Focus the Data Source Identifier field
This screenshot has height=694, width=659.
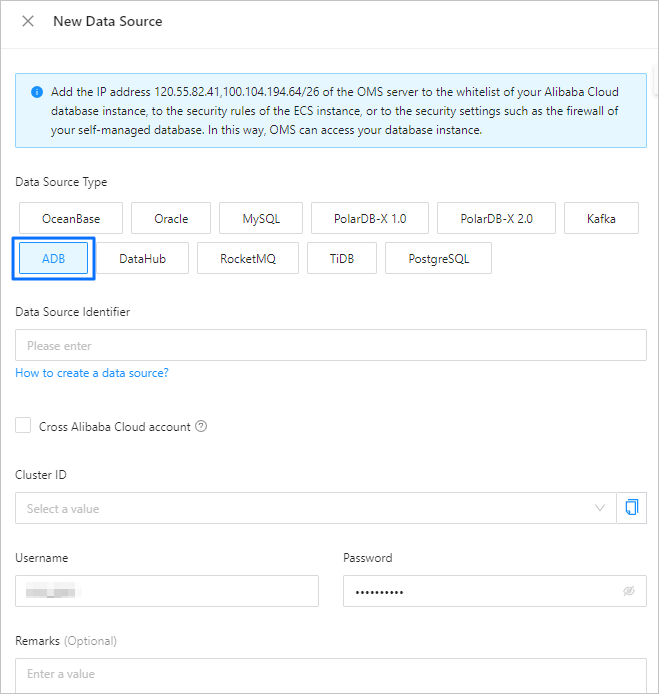coord(330,346)
